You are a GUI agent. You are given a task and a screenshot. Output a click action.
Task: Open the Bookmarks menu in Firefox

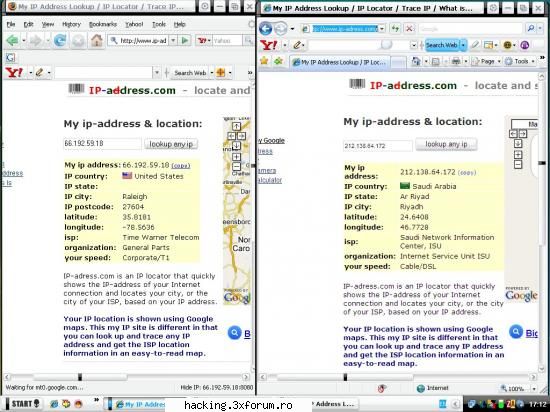(x=102, y=24)
